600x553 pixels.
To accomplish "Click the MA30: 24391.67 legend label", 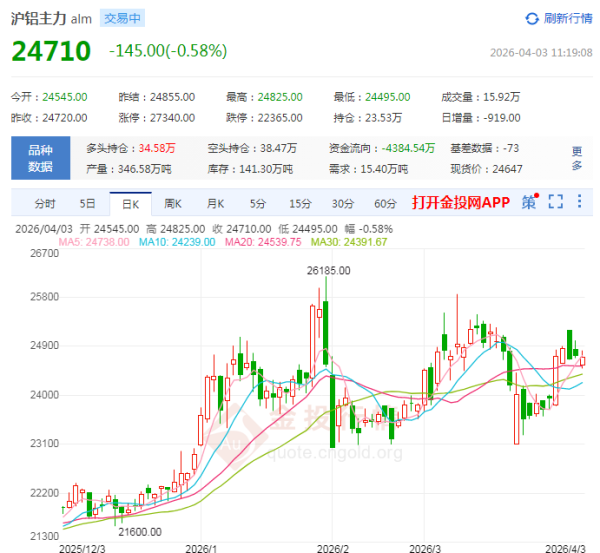I will (x=349, y=242).
